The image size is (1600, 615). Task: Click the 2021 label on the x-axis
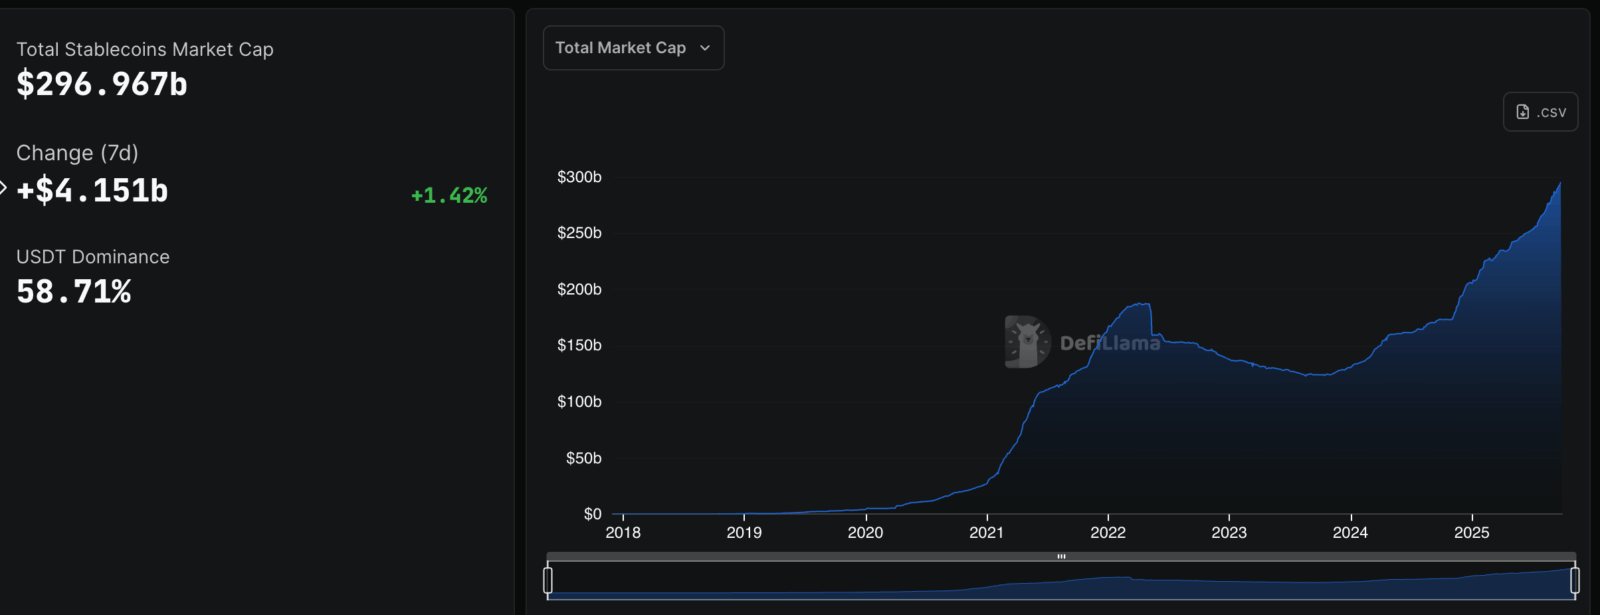pyautogui.click(x=986, y=533)
